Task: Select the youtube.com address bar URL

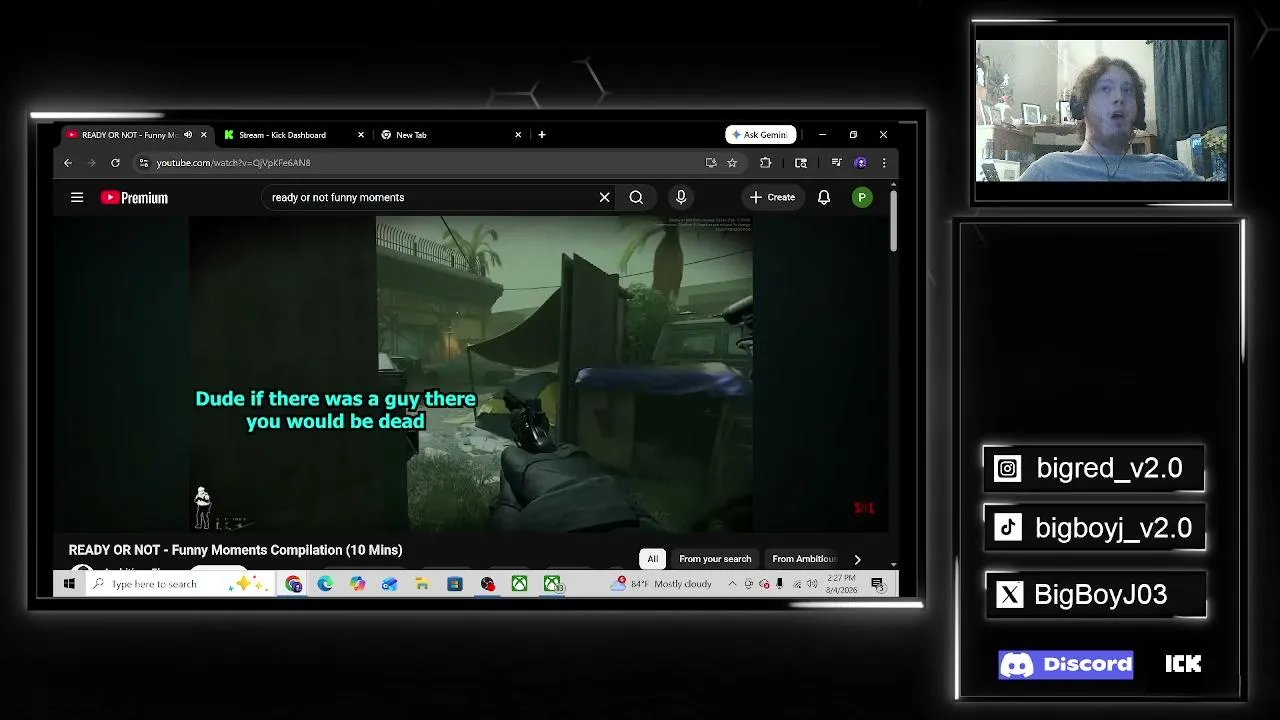Action: (233, 163)
